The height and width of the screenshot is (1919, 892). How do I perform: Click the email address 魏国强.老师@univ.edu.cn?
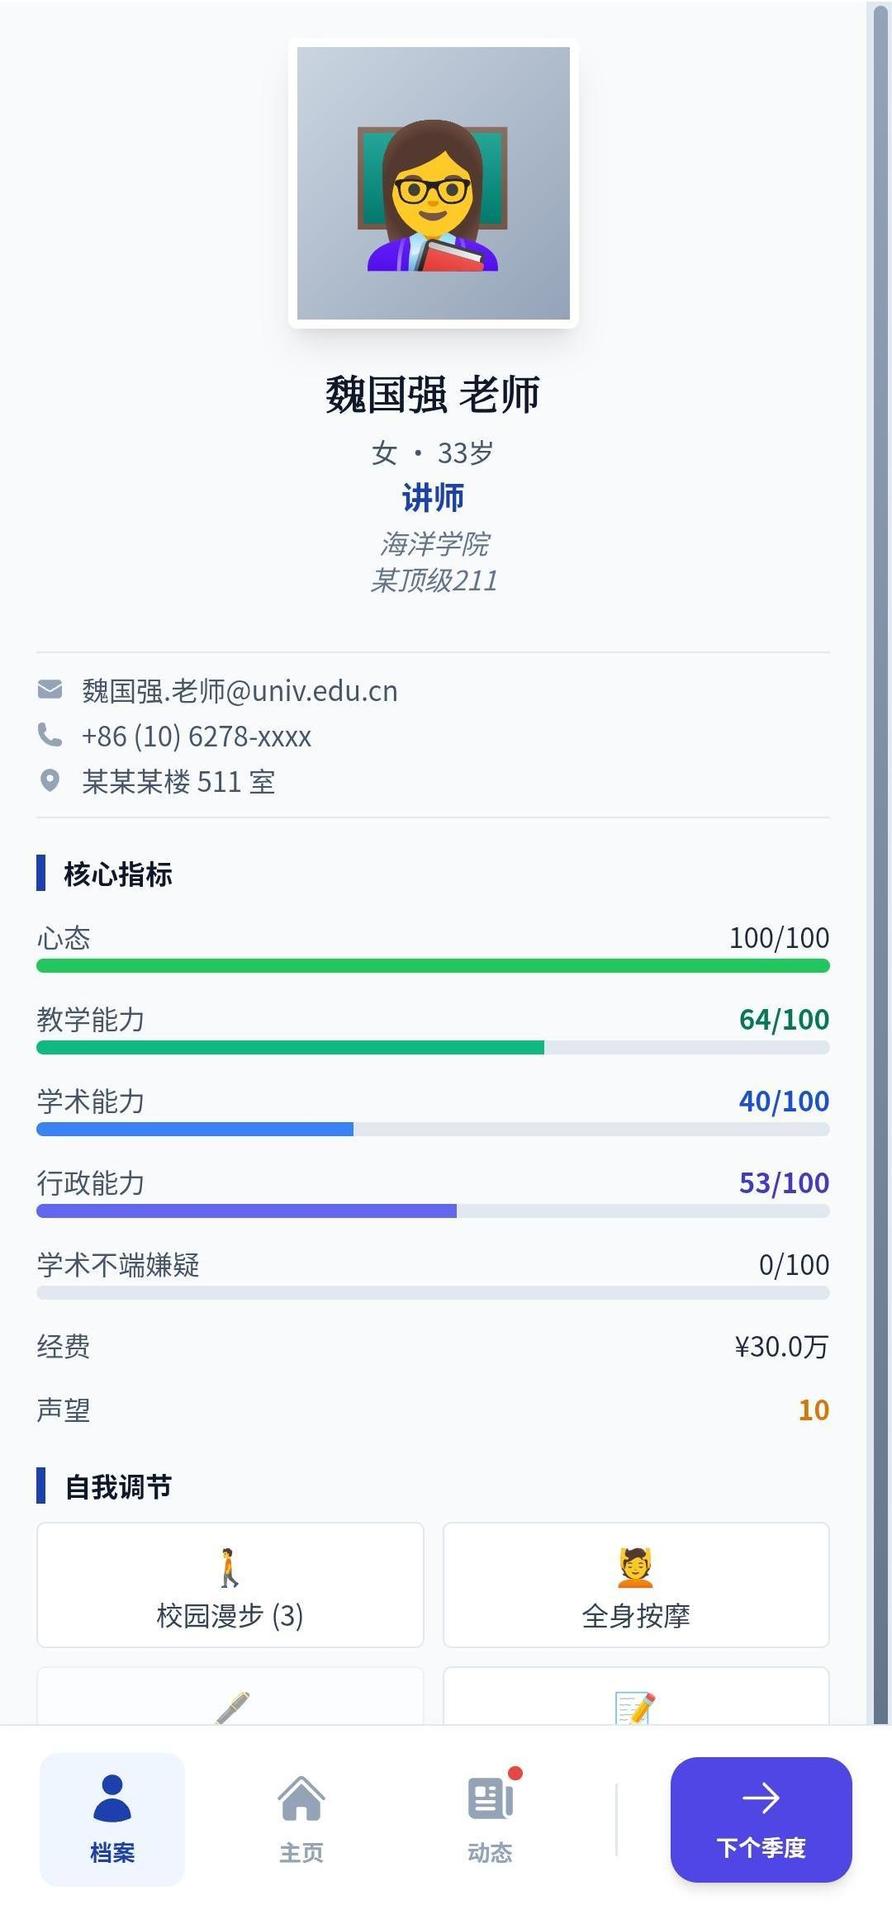[240, 691]
